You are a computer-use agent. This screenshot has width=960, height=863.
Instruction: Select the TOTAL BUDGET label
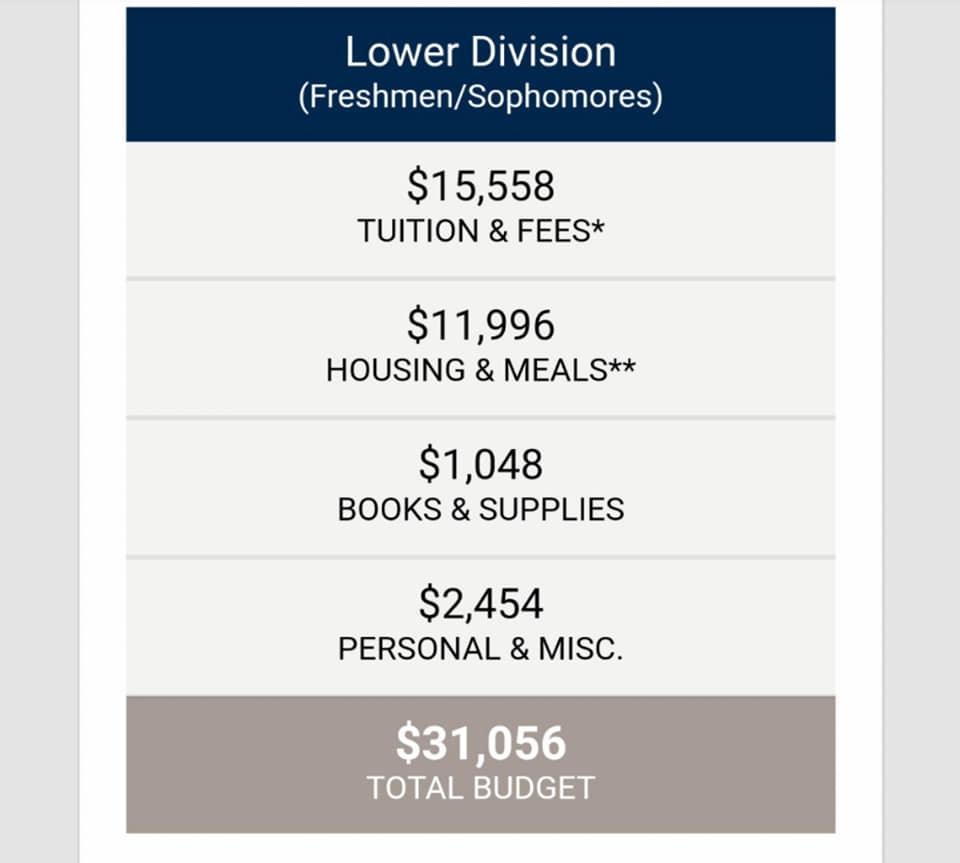tap(481, 788)
